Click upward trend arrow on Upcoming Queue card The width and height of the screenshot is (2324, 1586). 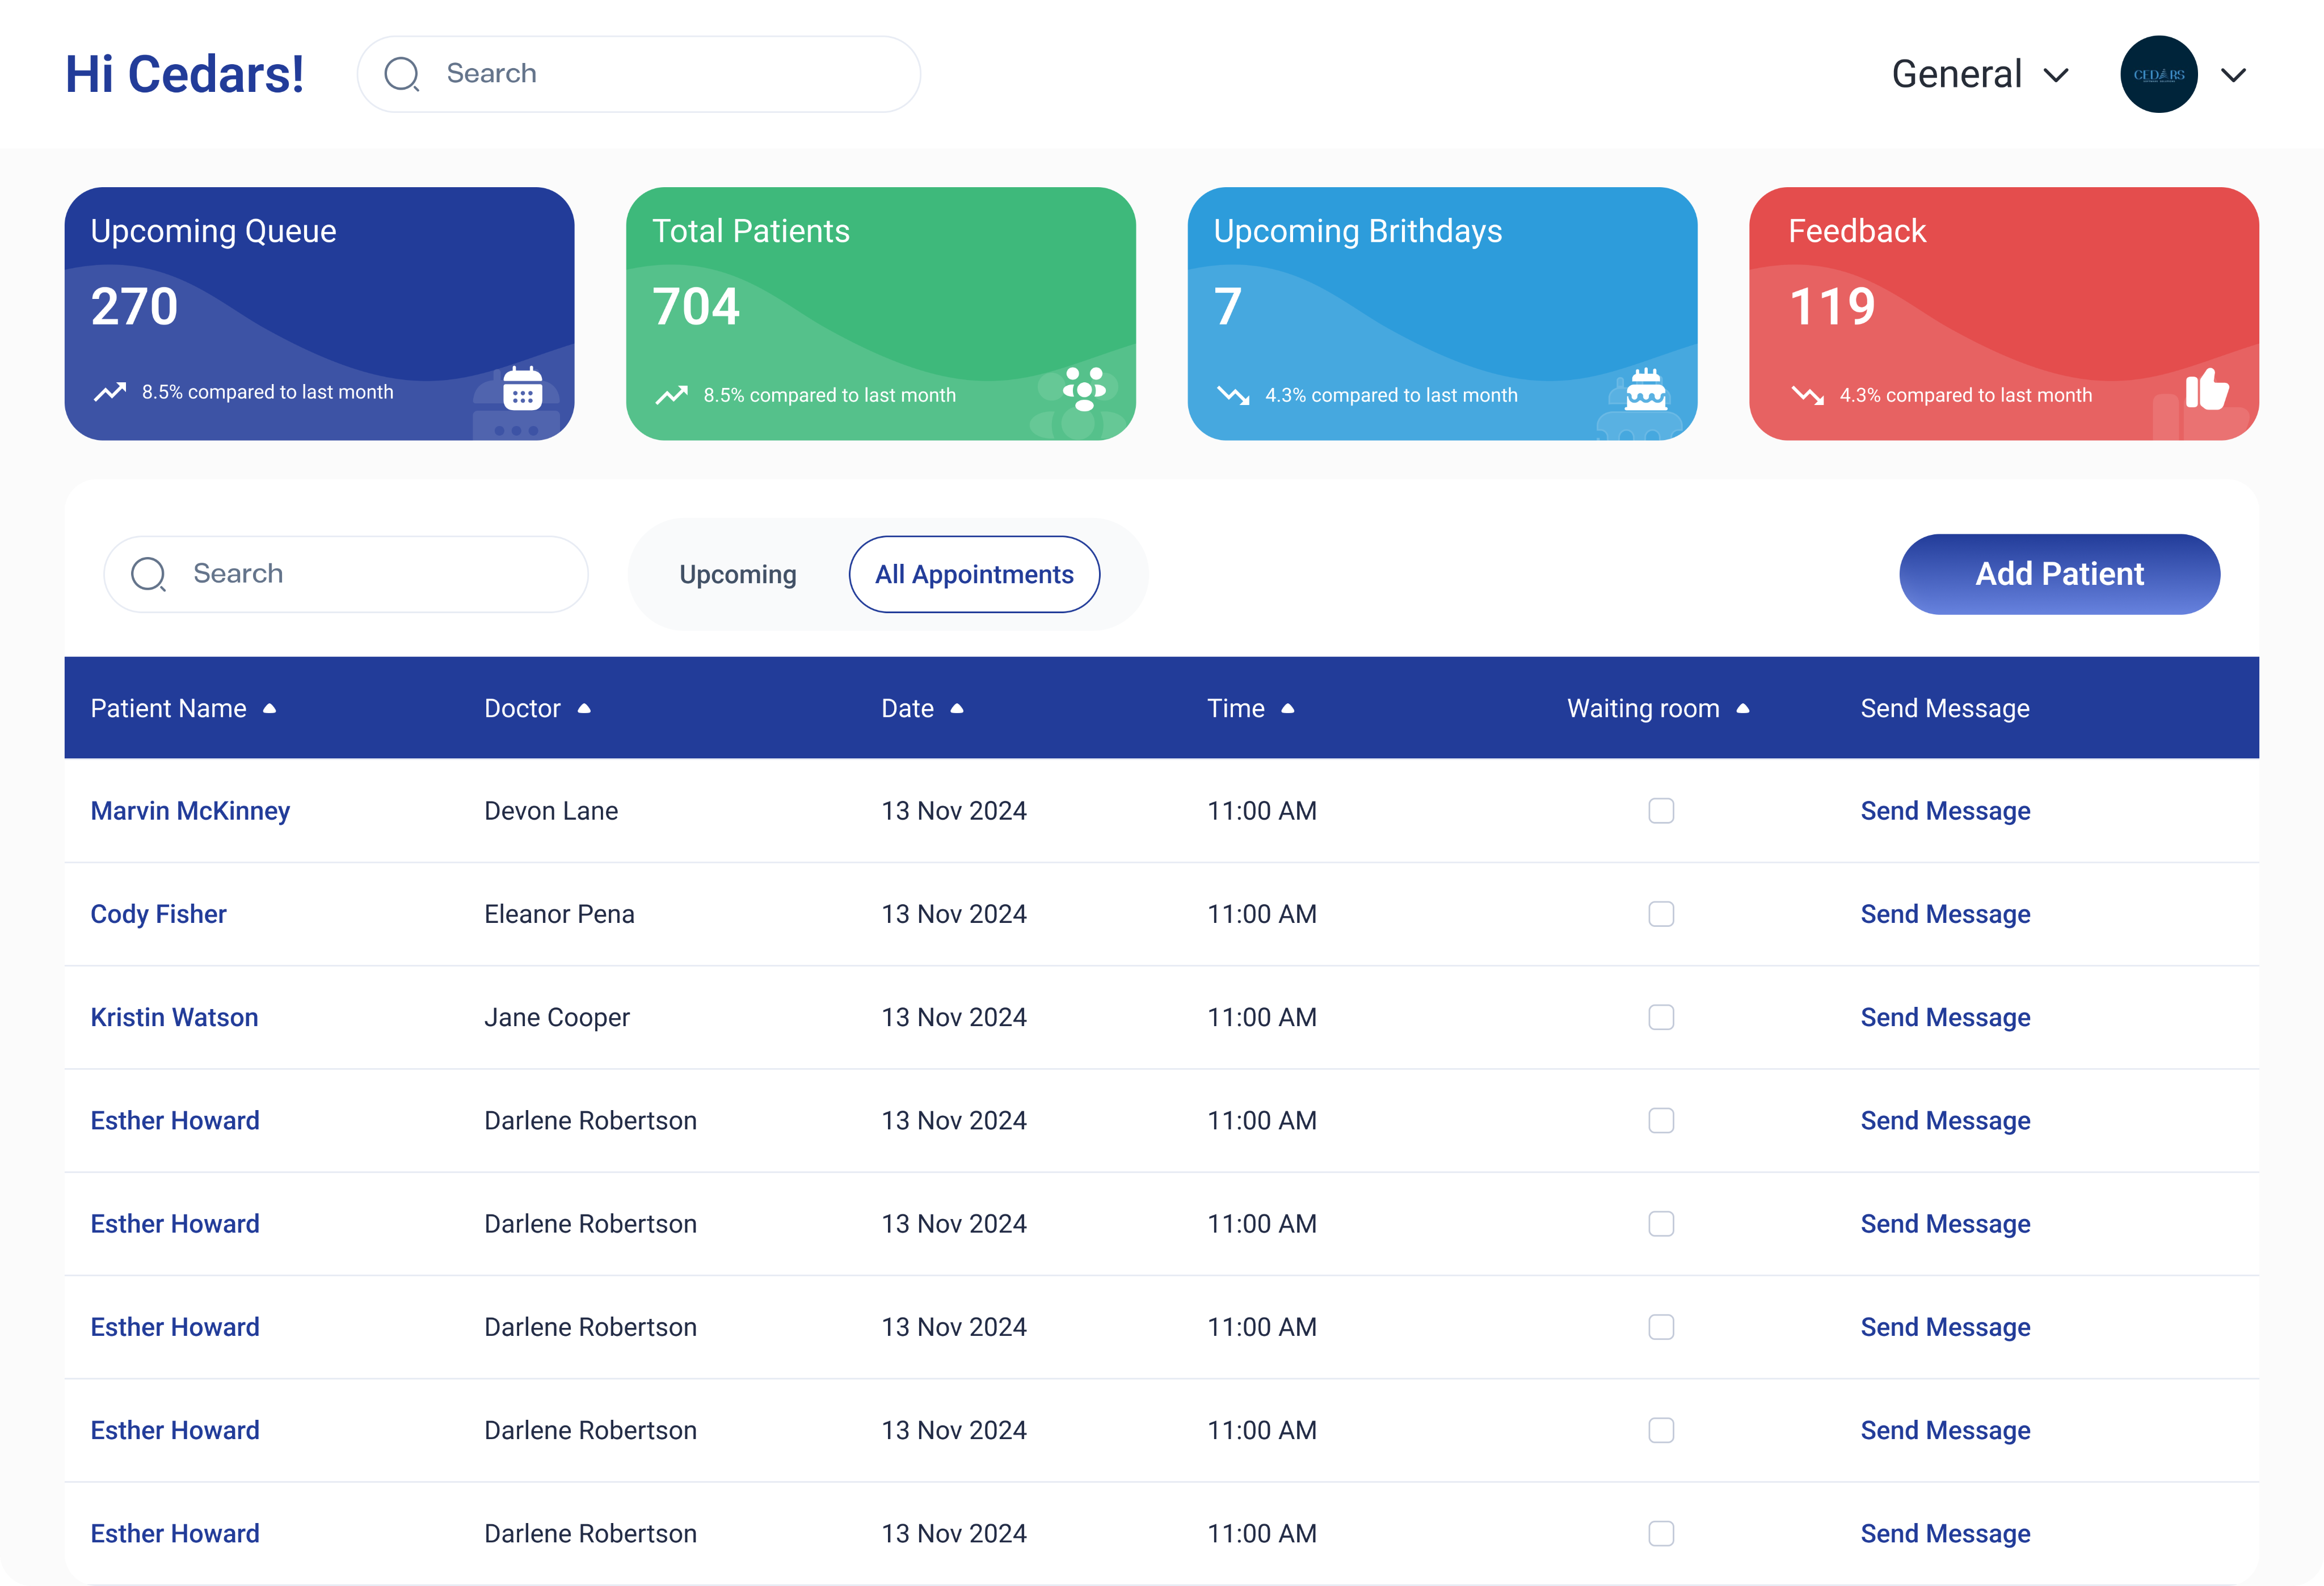(x=110, y=392)
